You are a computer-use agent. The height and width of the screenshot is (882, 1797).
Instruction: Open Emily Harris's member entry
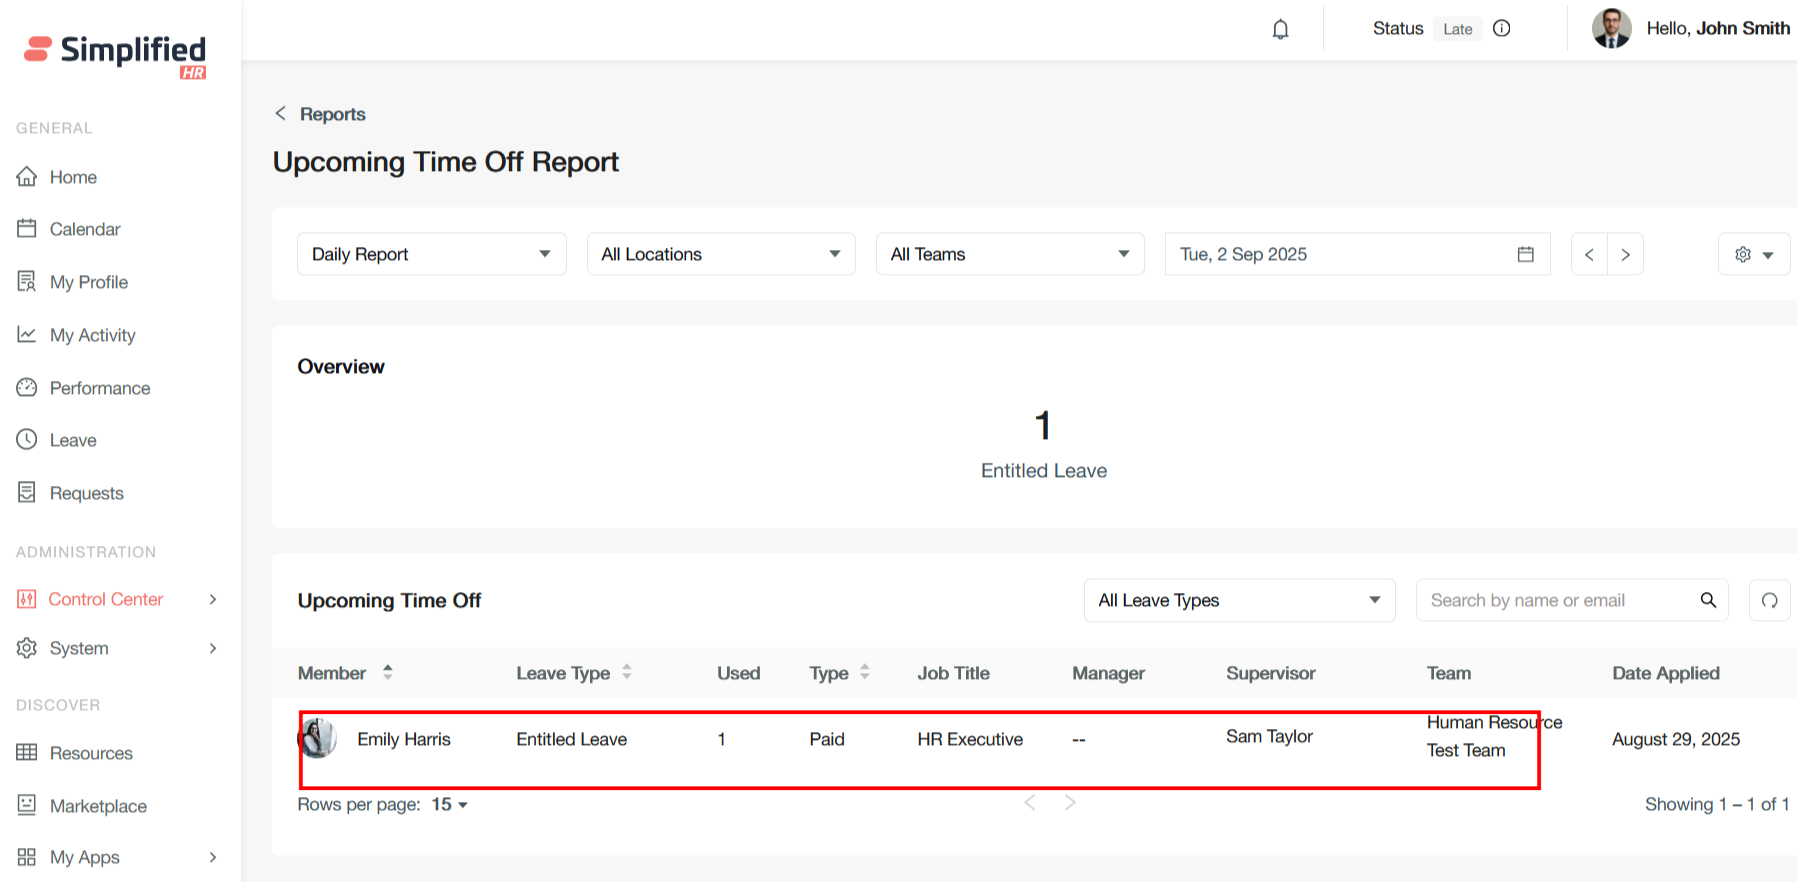(x=403, y=739)
